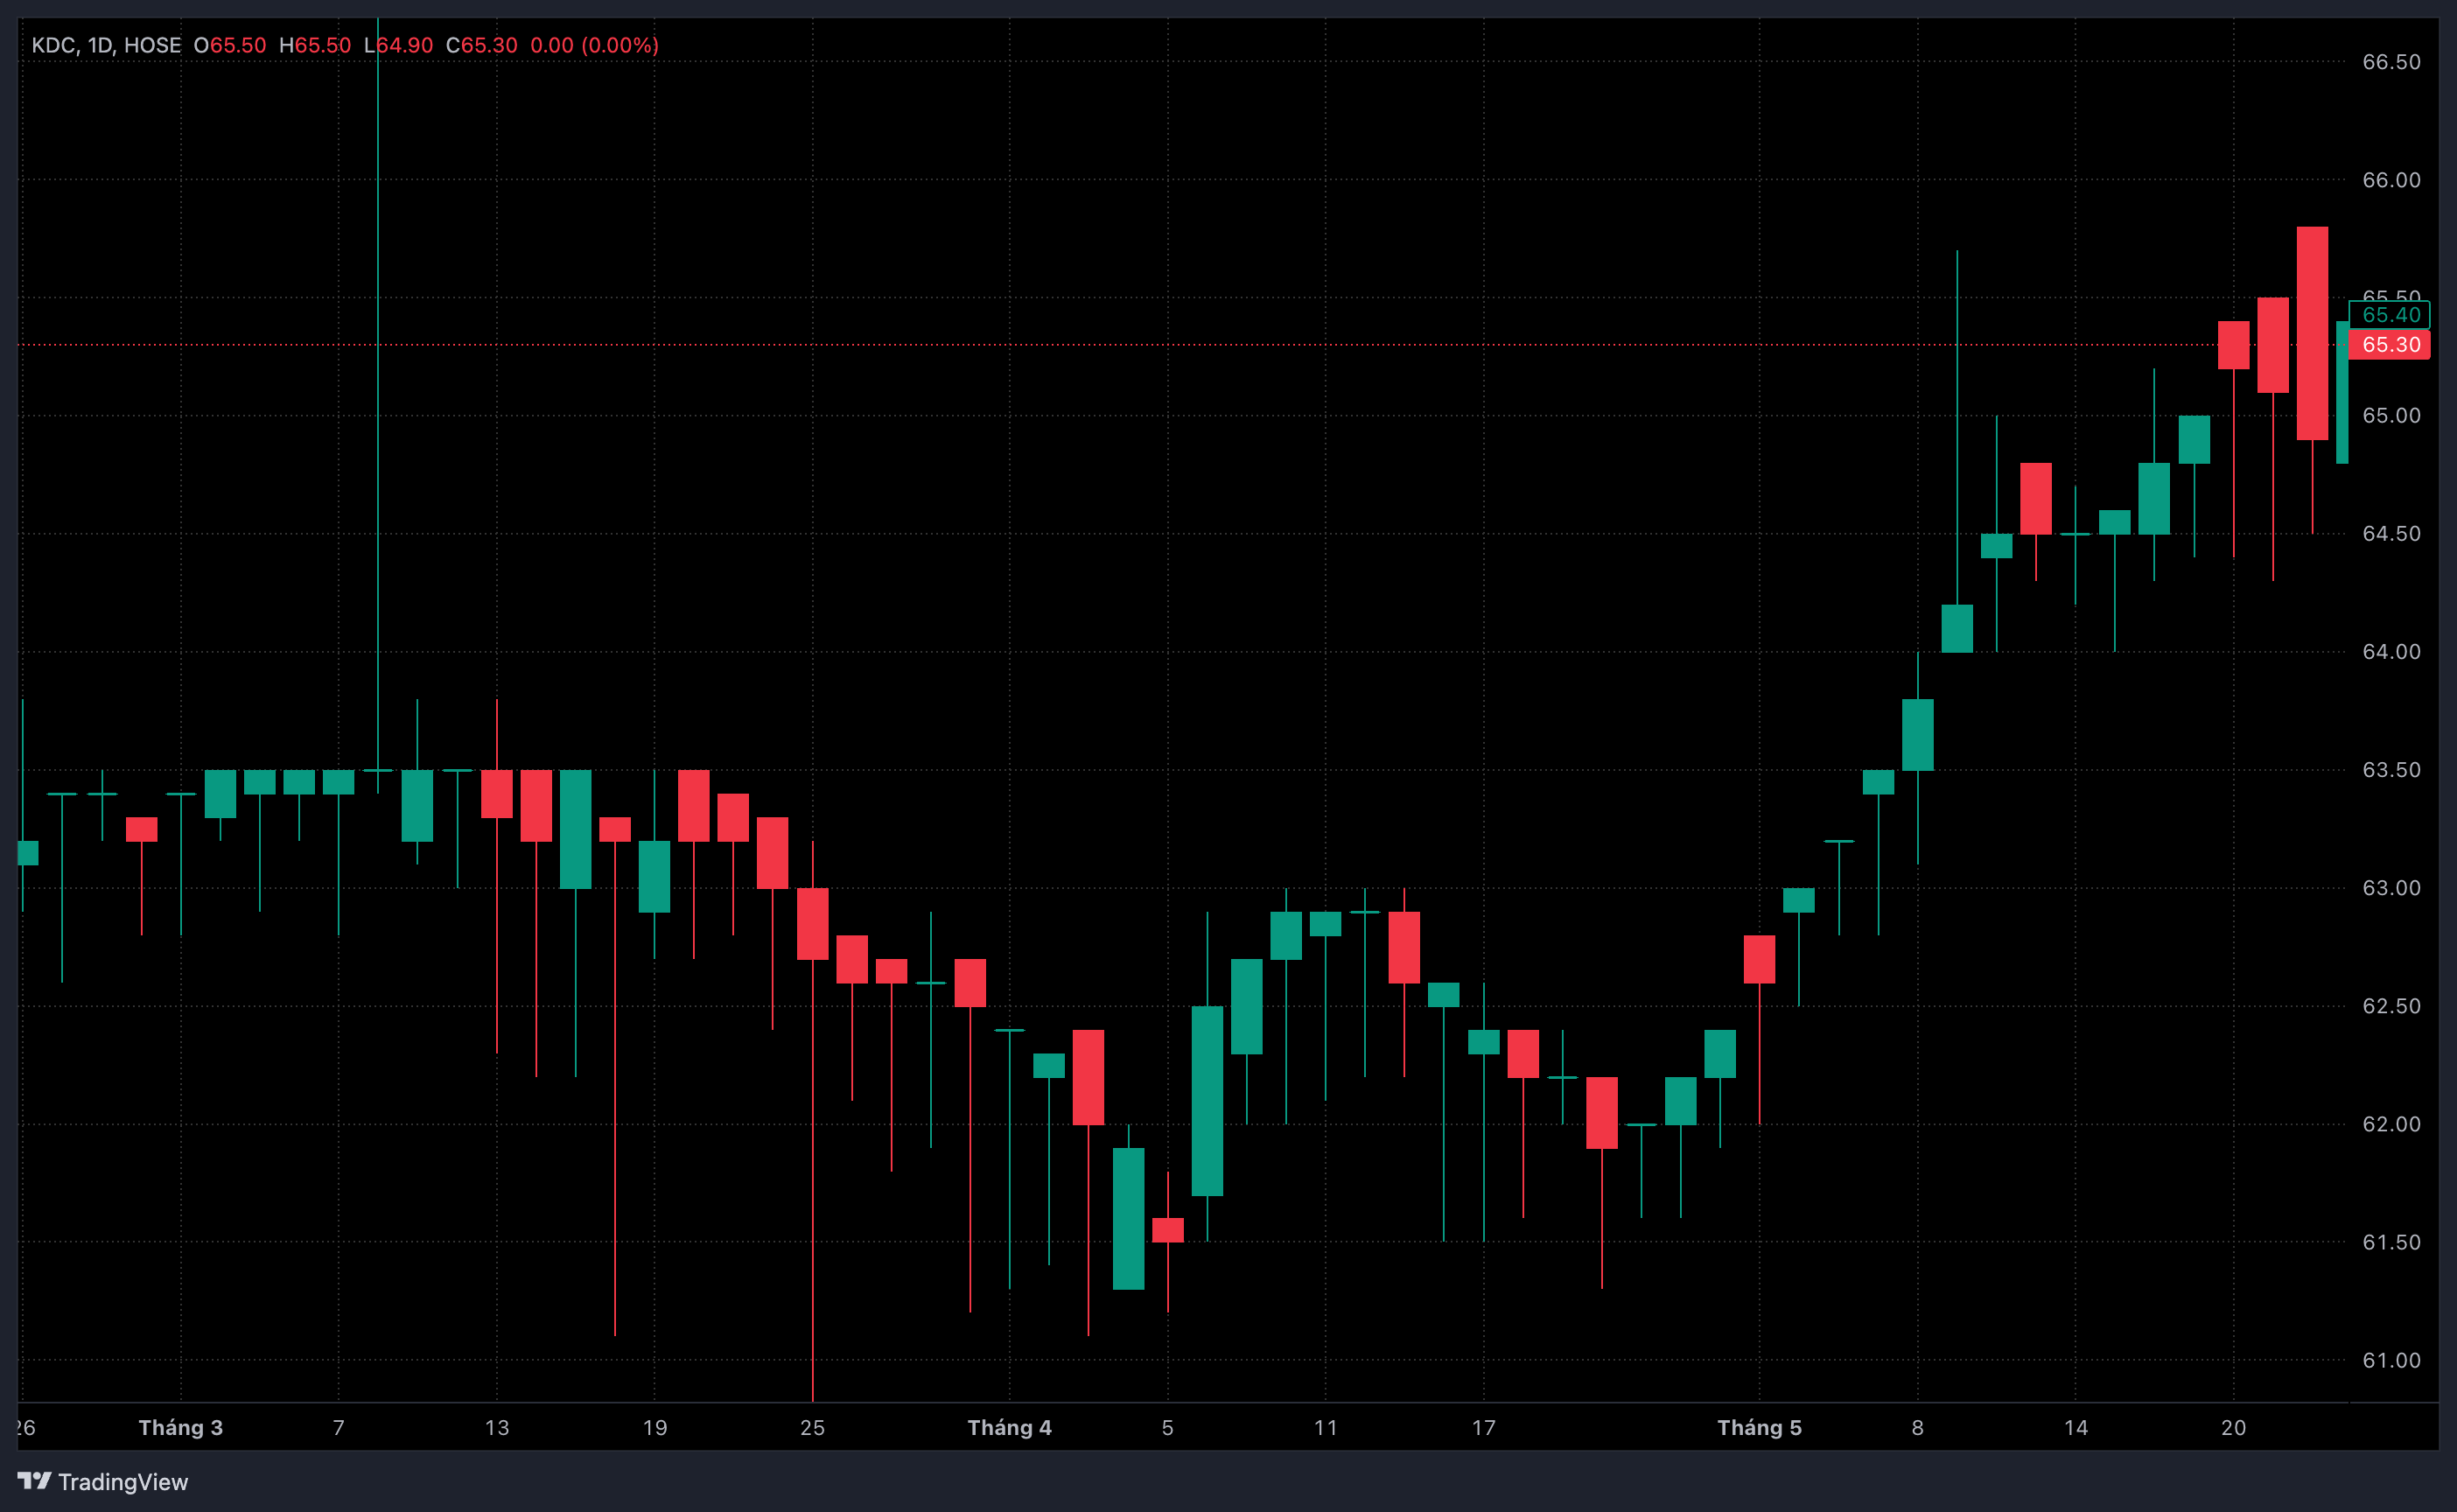
Task: Click the red 65.30 price label
Action: 2390,345
